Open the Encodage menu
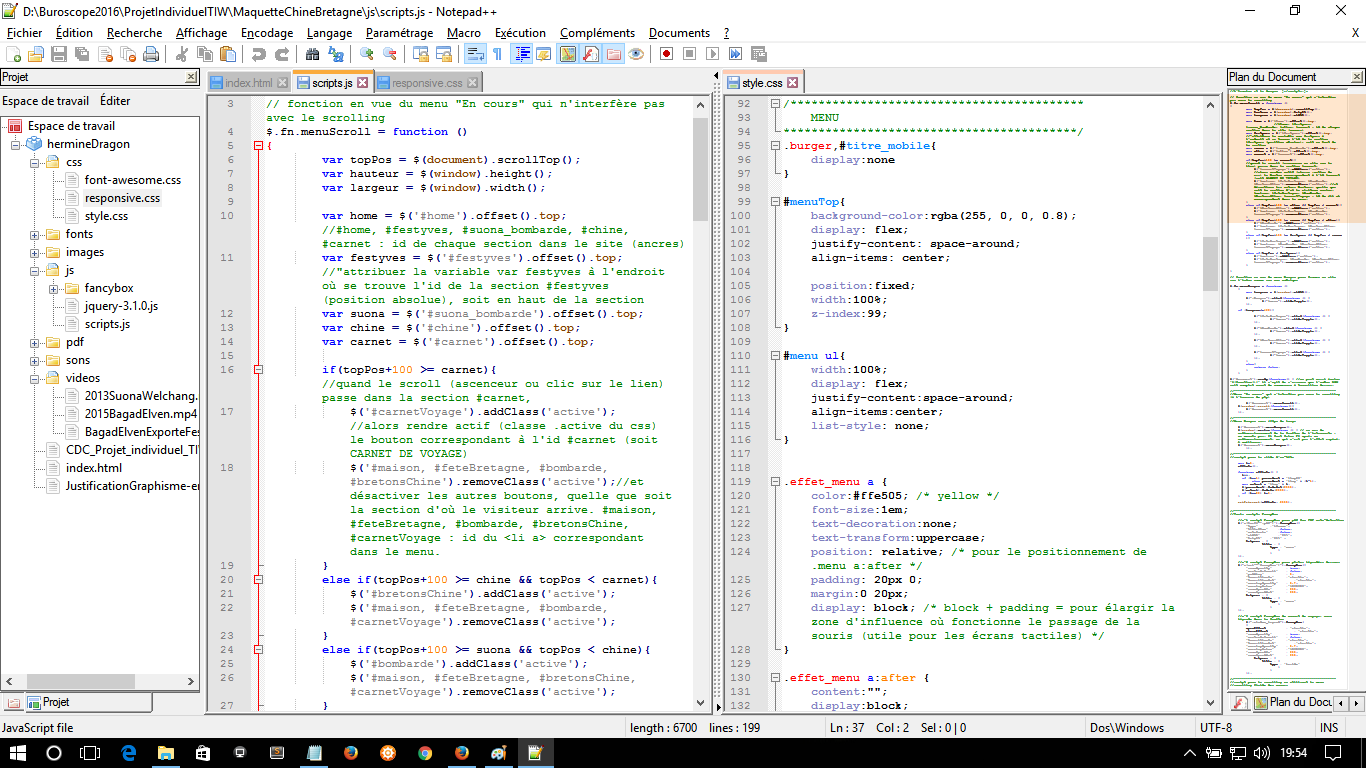The image size is (1366, 768). (267, 33)
